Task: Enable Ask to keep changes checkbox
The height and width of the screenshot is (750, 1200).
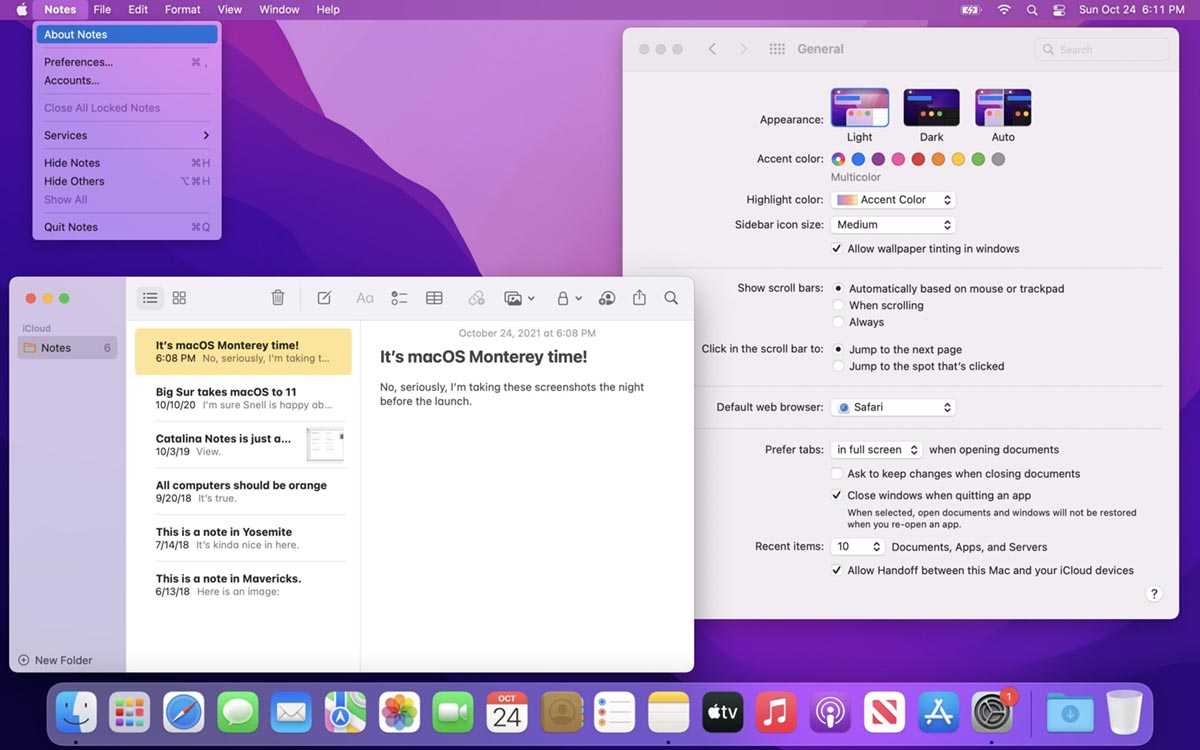Action: coord(837,474)
